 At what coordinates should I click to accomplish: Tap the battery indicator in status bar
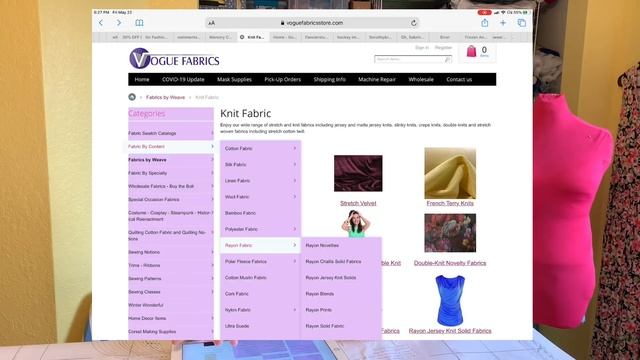tap(525, 13)
